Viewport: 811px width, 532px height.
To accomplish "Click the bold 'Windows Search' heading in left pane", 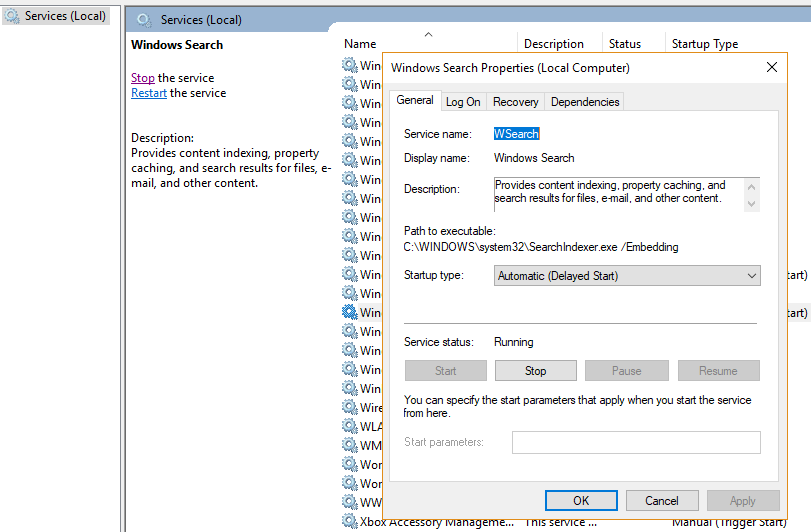I will [177, 45].
